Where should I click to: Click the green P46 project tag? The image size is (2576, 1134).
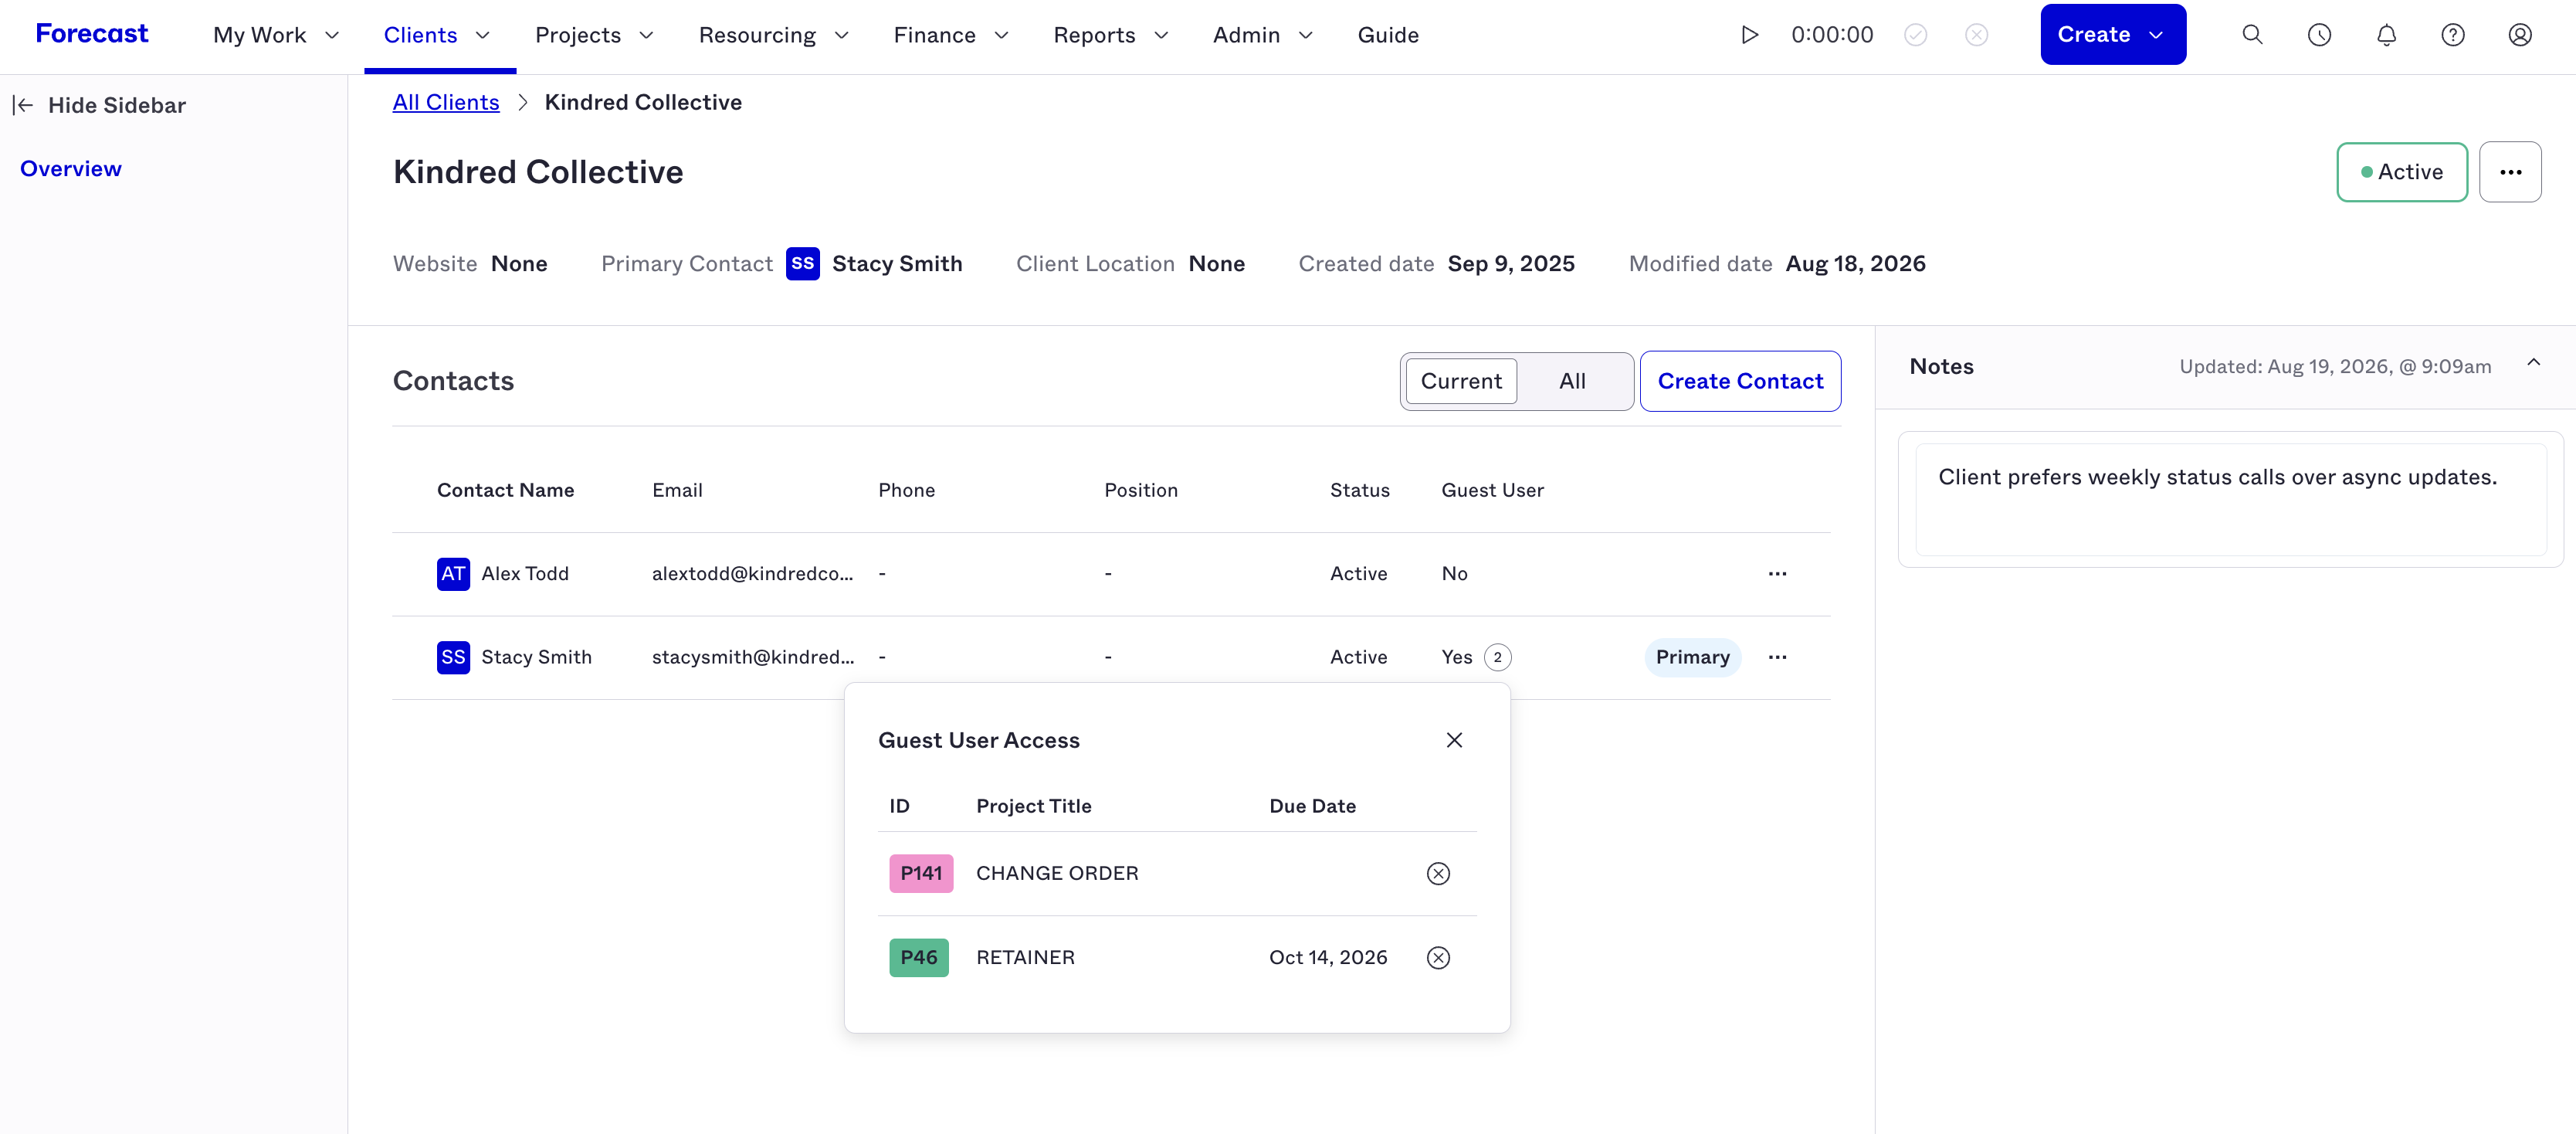(919, 958)
